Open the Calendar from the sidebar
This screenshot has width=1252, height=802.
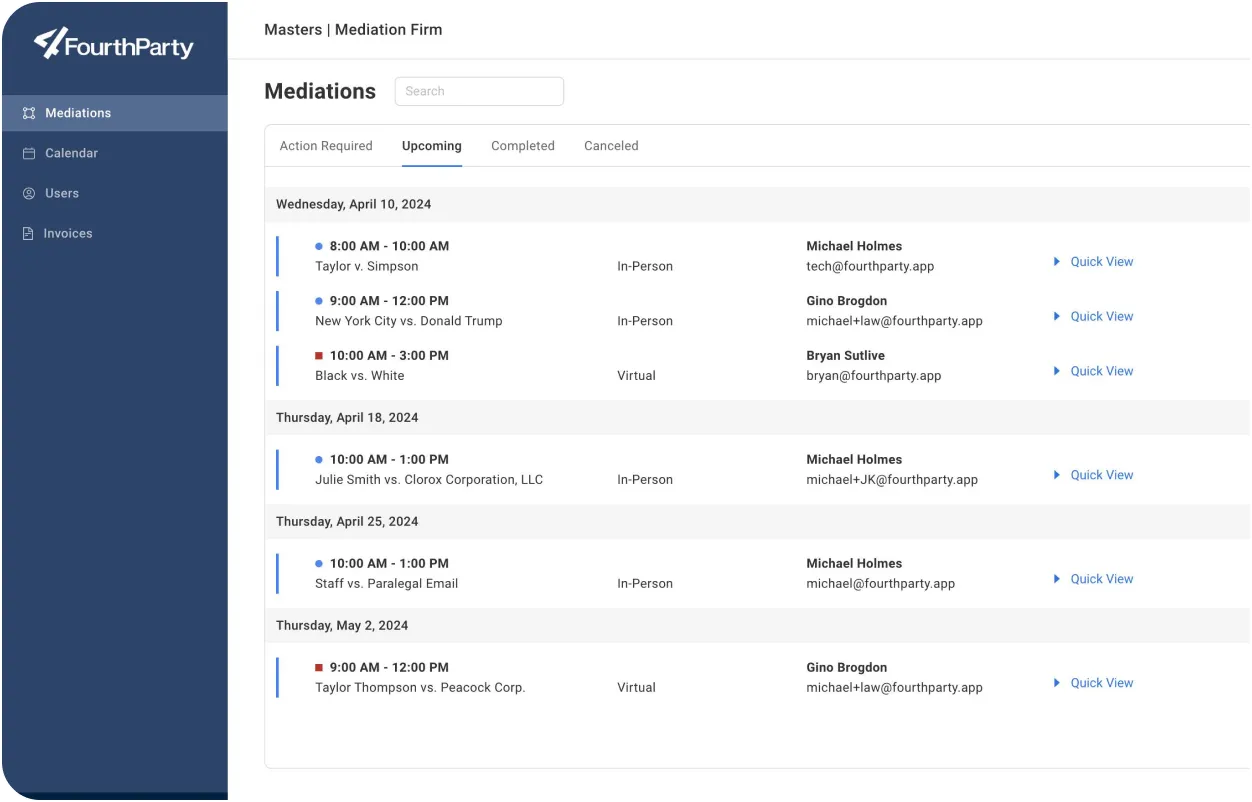(71, 153)
